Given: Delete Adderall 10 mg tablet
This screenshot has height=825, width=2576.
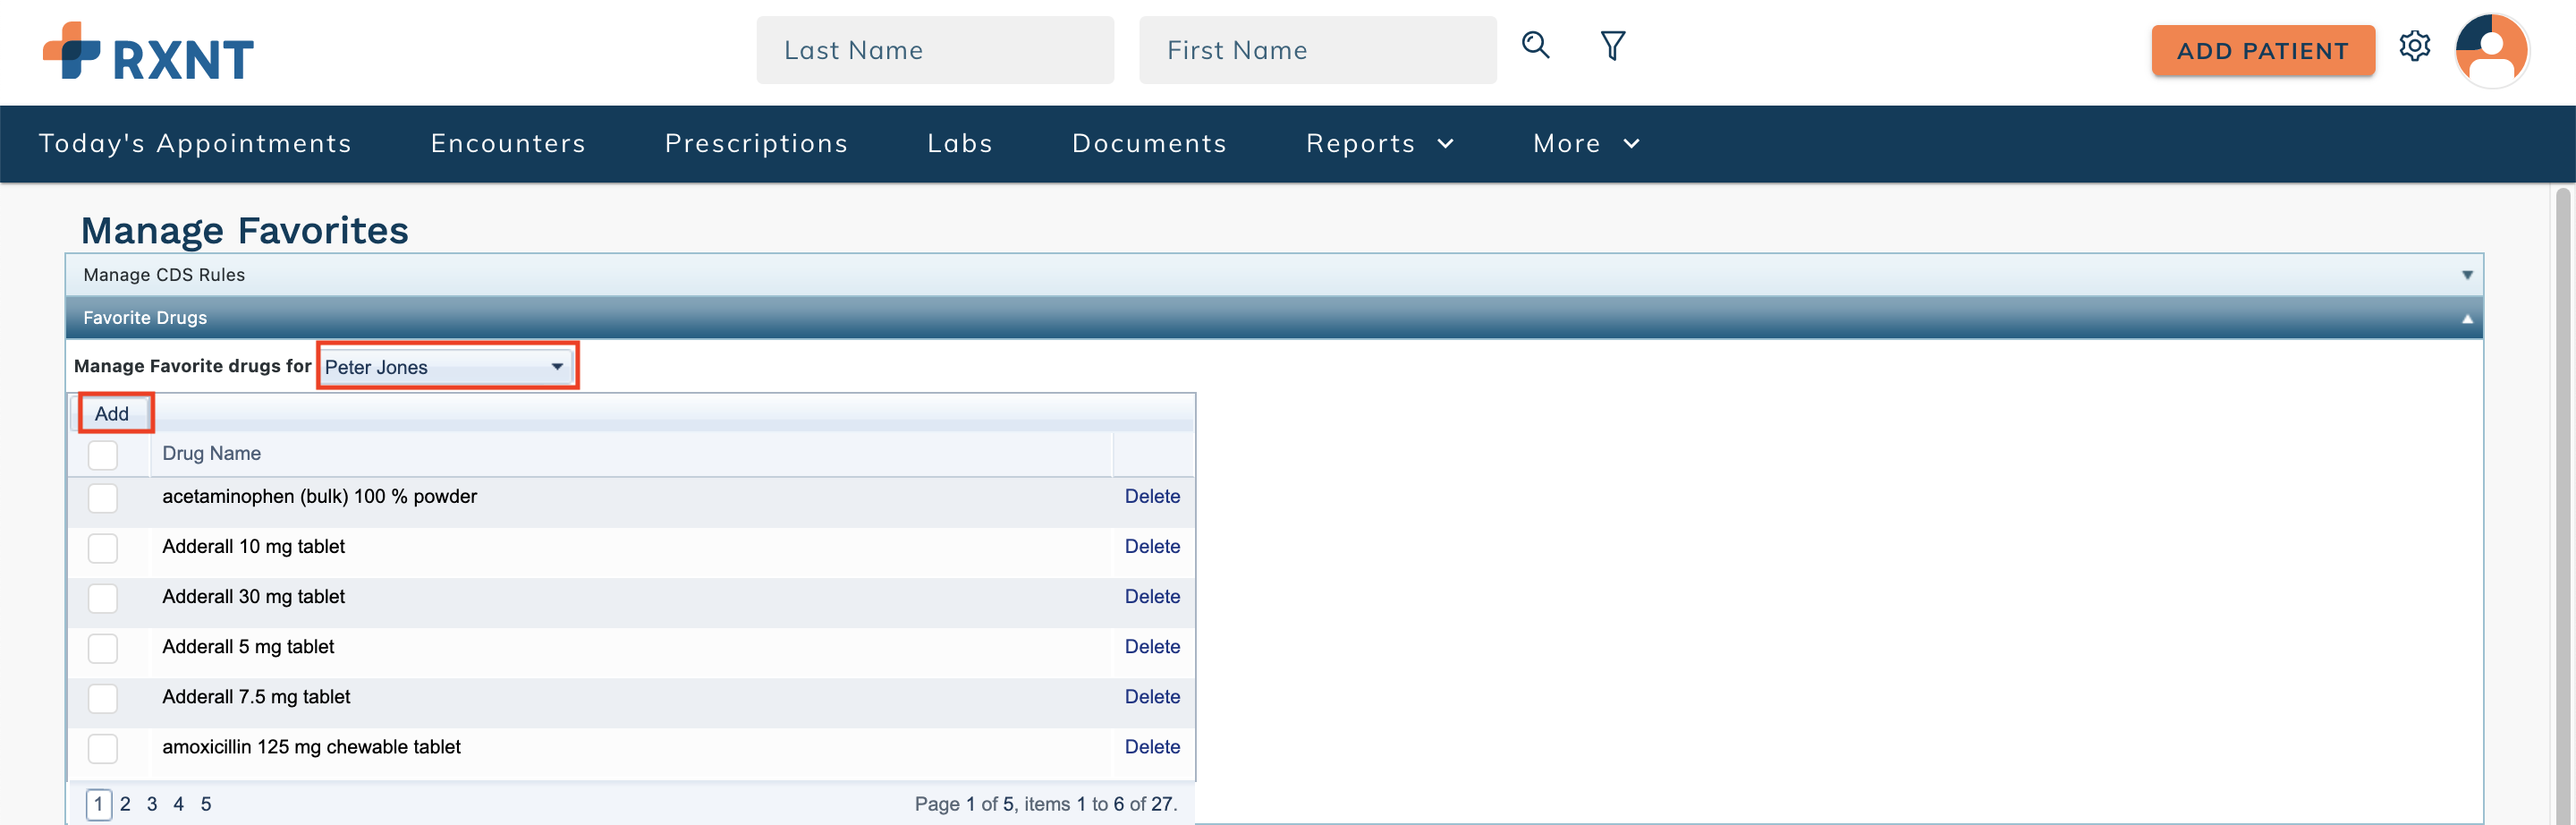Looking at the screenshot, I should [x=1152, y=547].
